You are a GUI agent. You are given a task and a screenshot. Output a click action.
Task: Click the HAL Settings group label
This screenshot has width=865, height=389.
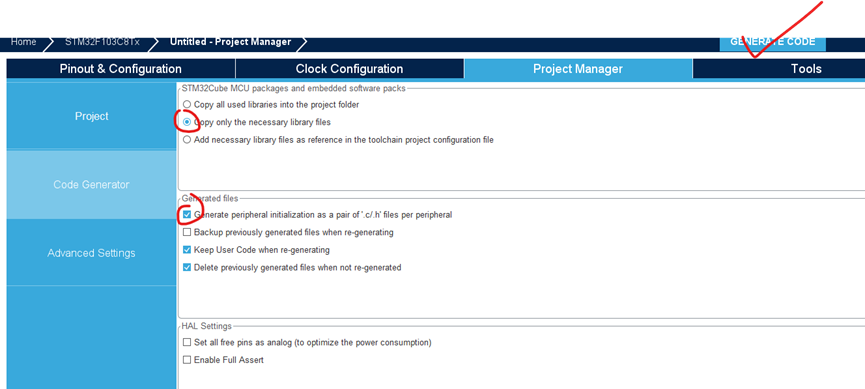coord(206,327)
